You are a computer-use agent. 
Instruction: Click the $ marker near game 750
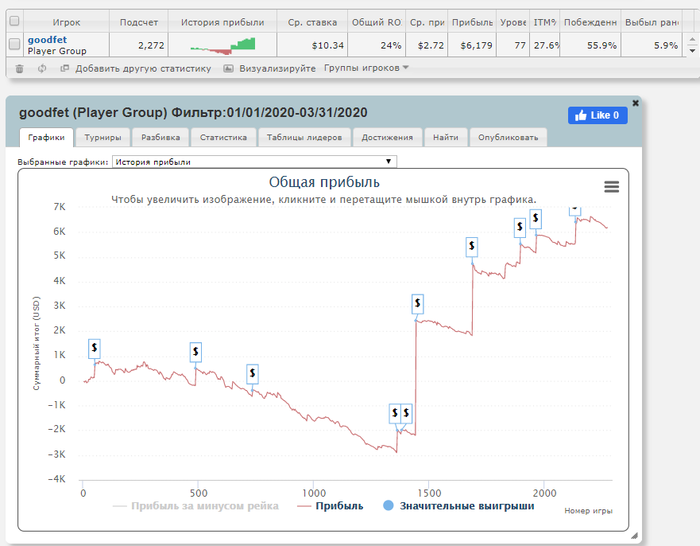coord(252,373)
